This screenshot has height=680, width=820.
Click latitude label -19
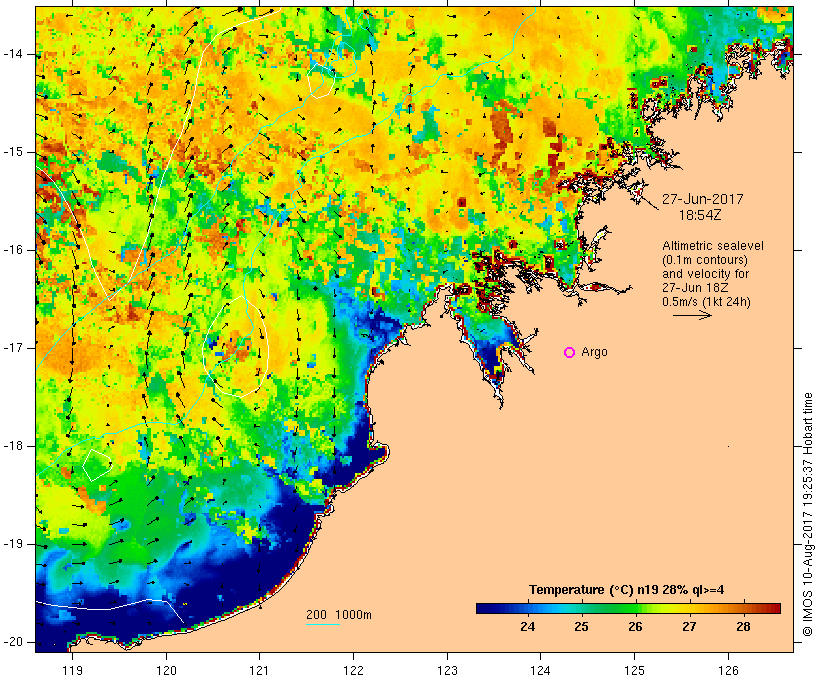(x=13, y=544)
